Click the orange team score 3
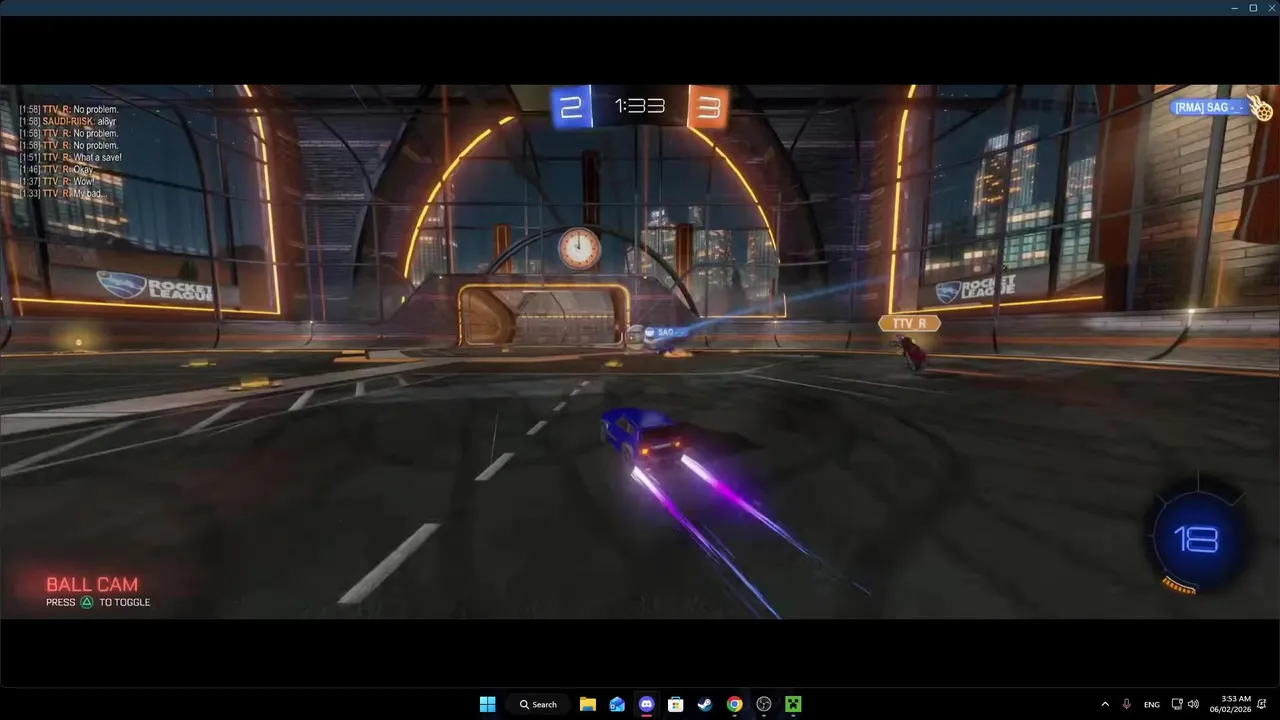The width and height of the screenshot is (1280, 720). click(x=708, y=107)
